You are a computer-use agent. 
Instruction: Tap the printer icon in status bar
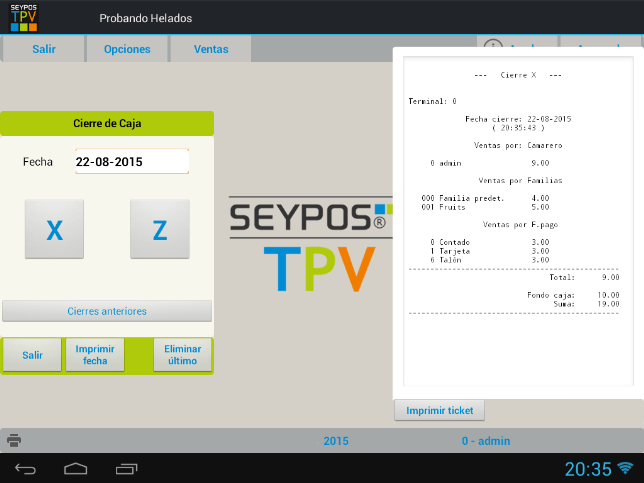[14, 440]
